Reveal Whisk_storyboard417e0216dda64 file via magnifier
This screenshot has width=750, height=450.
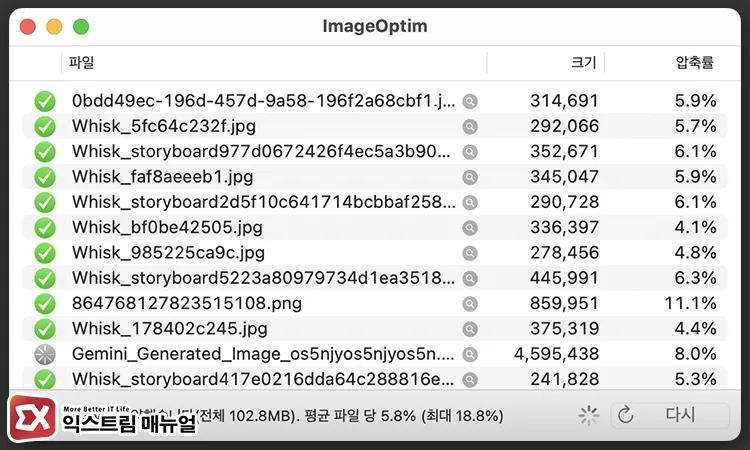pos(470,380)
